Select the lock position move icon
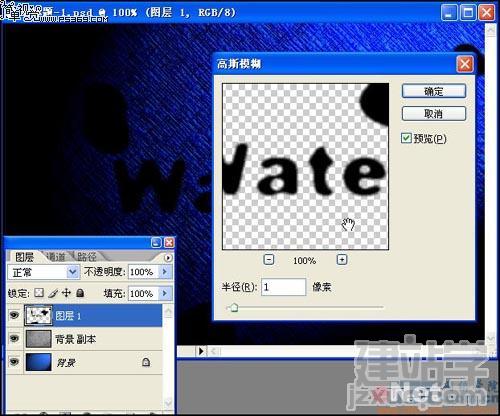This screenshot has width=500, height=416. pos(66,293)
